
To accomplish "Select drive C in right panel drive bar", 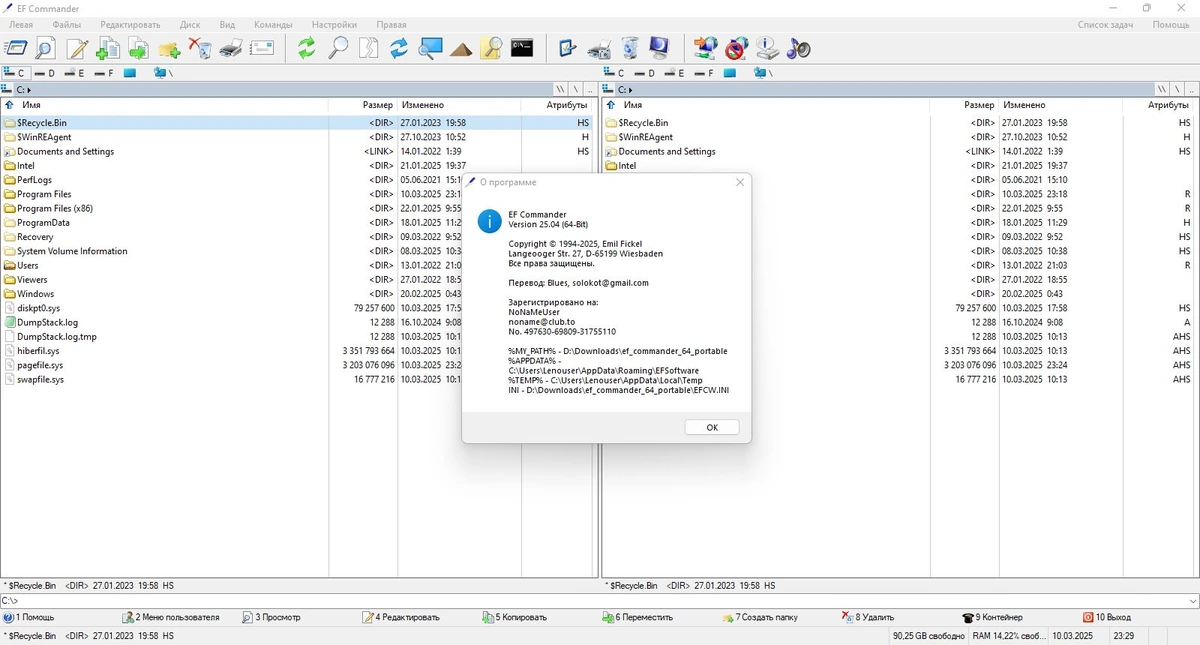I will pos(615,73).
